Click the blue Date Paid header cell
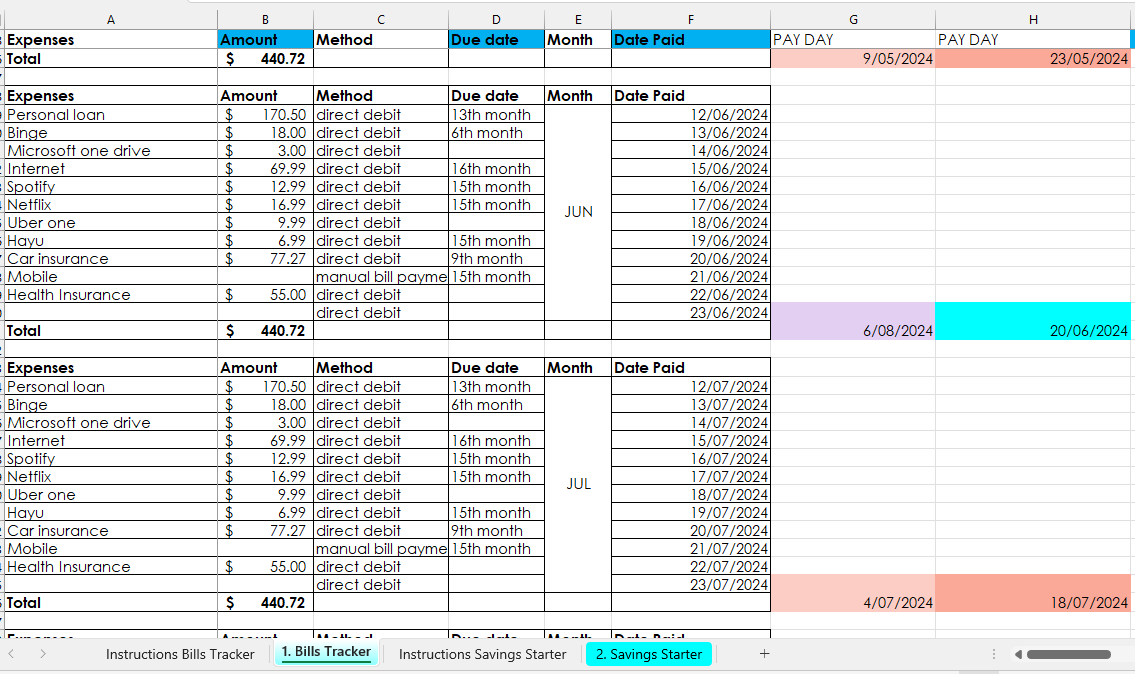The height and width of the screenshot is (674, 1135). (x=691, y=40)
